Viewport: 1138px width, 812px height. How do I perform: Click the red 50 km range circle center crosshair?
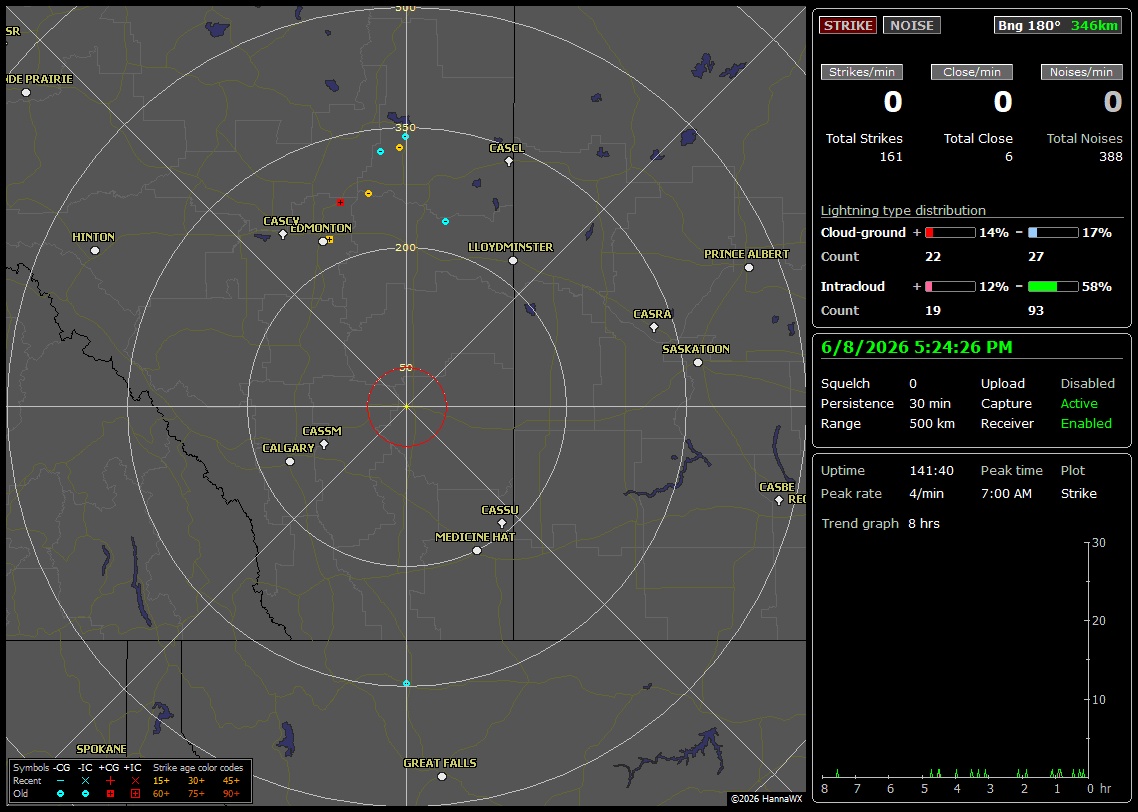406,406
